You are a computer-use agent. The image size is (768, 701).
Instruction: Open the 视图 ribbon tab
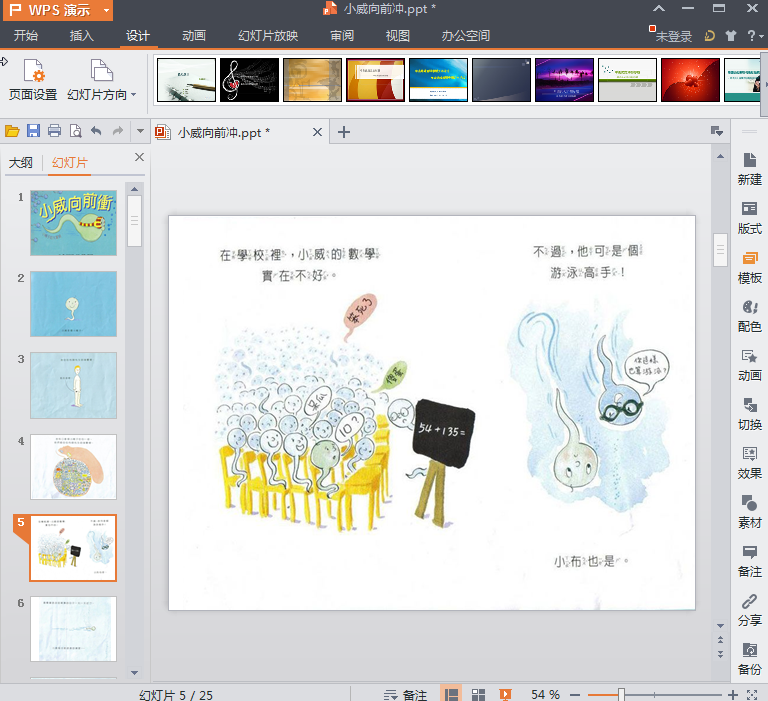[x=398, y=35]
